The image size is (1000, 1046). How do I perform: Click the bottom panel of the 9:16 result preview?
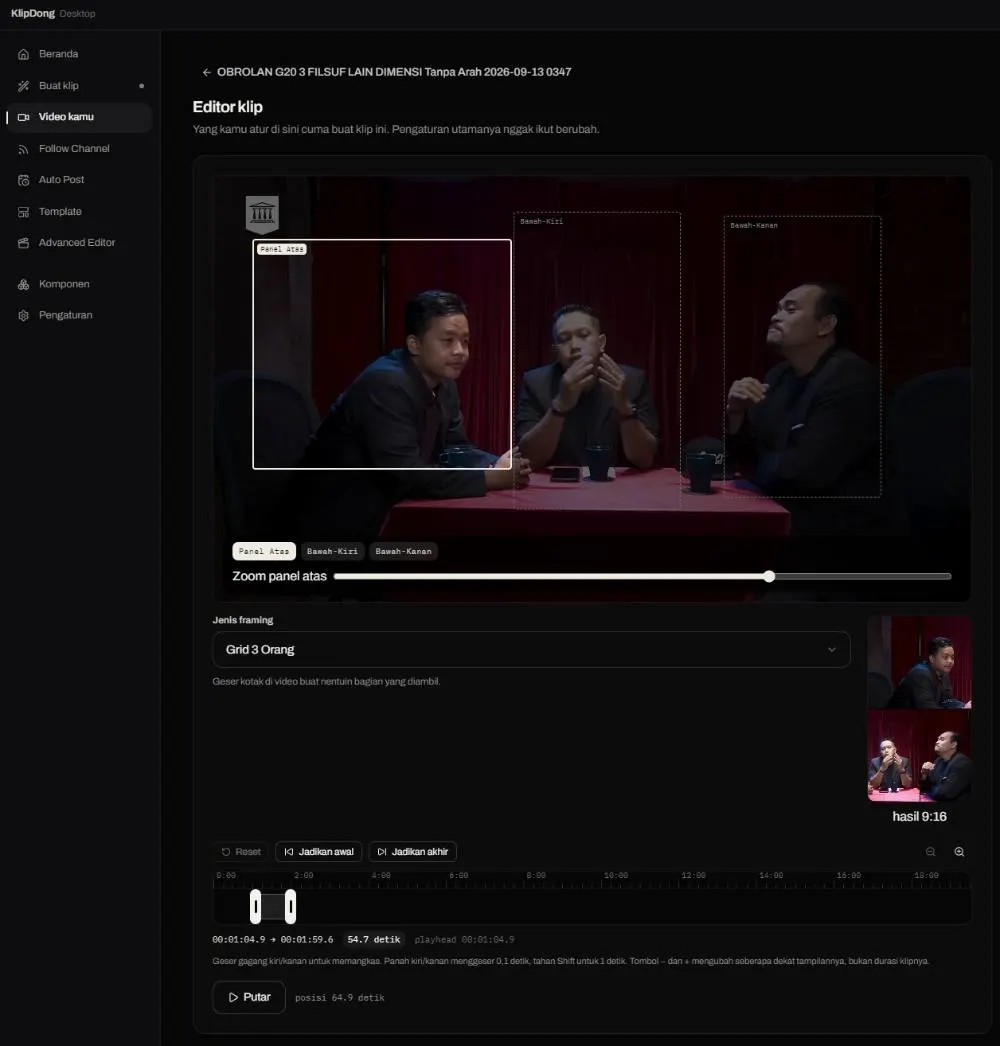click(x=919, y=755)
